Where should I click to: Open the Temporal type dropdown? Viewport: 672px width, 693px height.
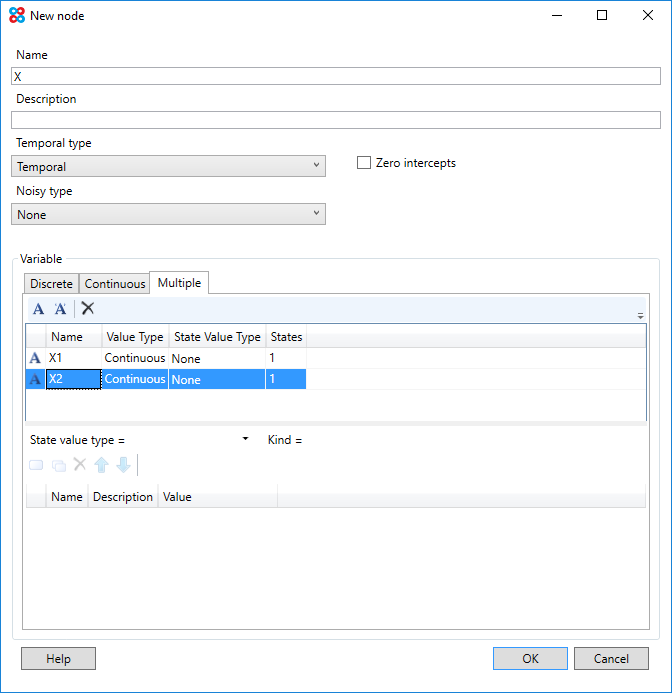click(168, 166)
